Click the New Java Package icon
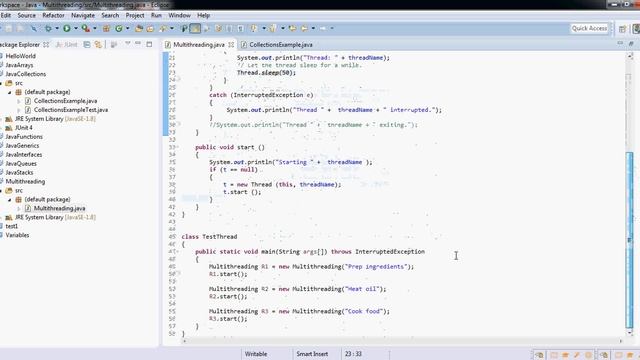This screenshot has height=360, width=640. [106, 28]
